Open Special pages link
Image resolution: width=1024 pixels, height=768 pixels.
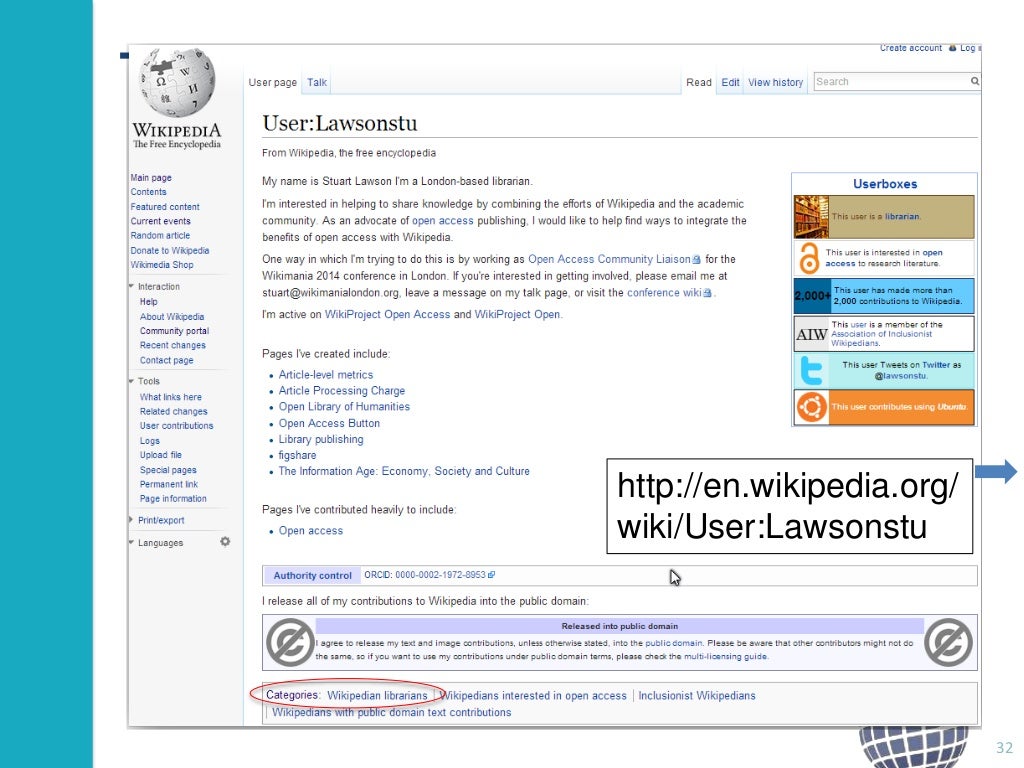168,470
